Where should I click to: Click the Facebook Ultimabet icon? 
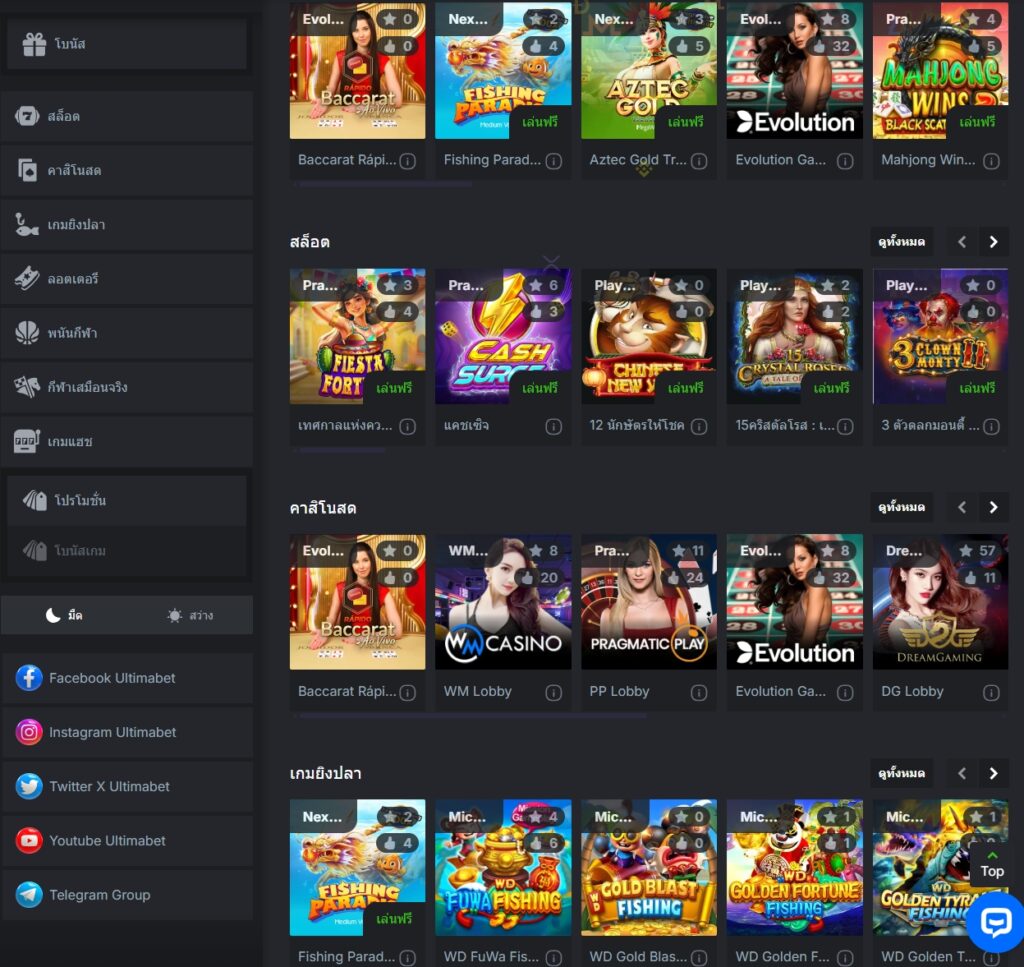point(29,678)
